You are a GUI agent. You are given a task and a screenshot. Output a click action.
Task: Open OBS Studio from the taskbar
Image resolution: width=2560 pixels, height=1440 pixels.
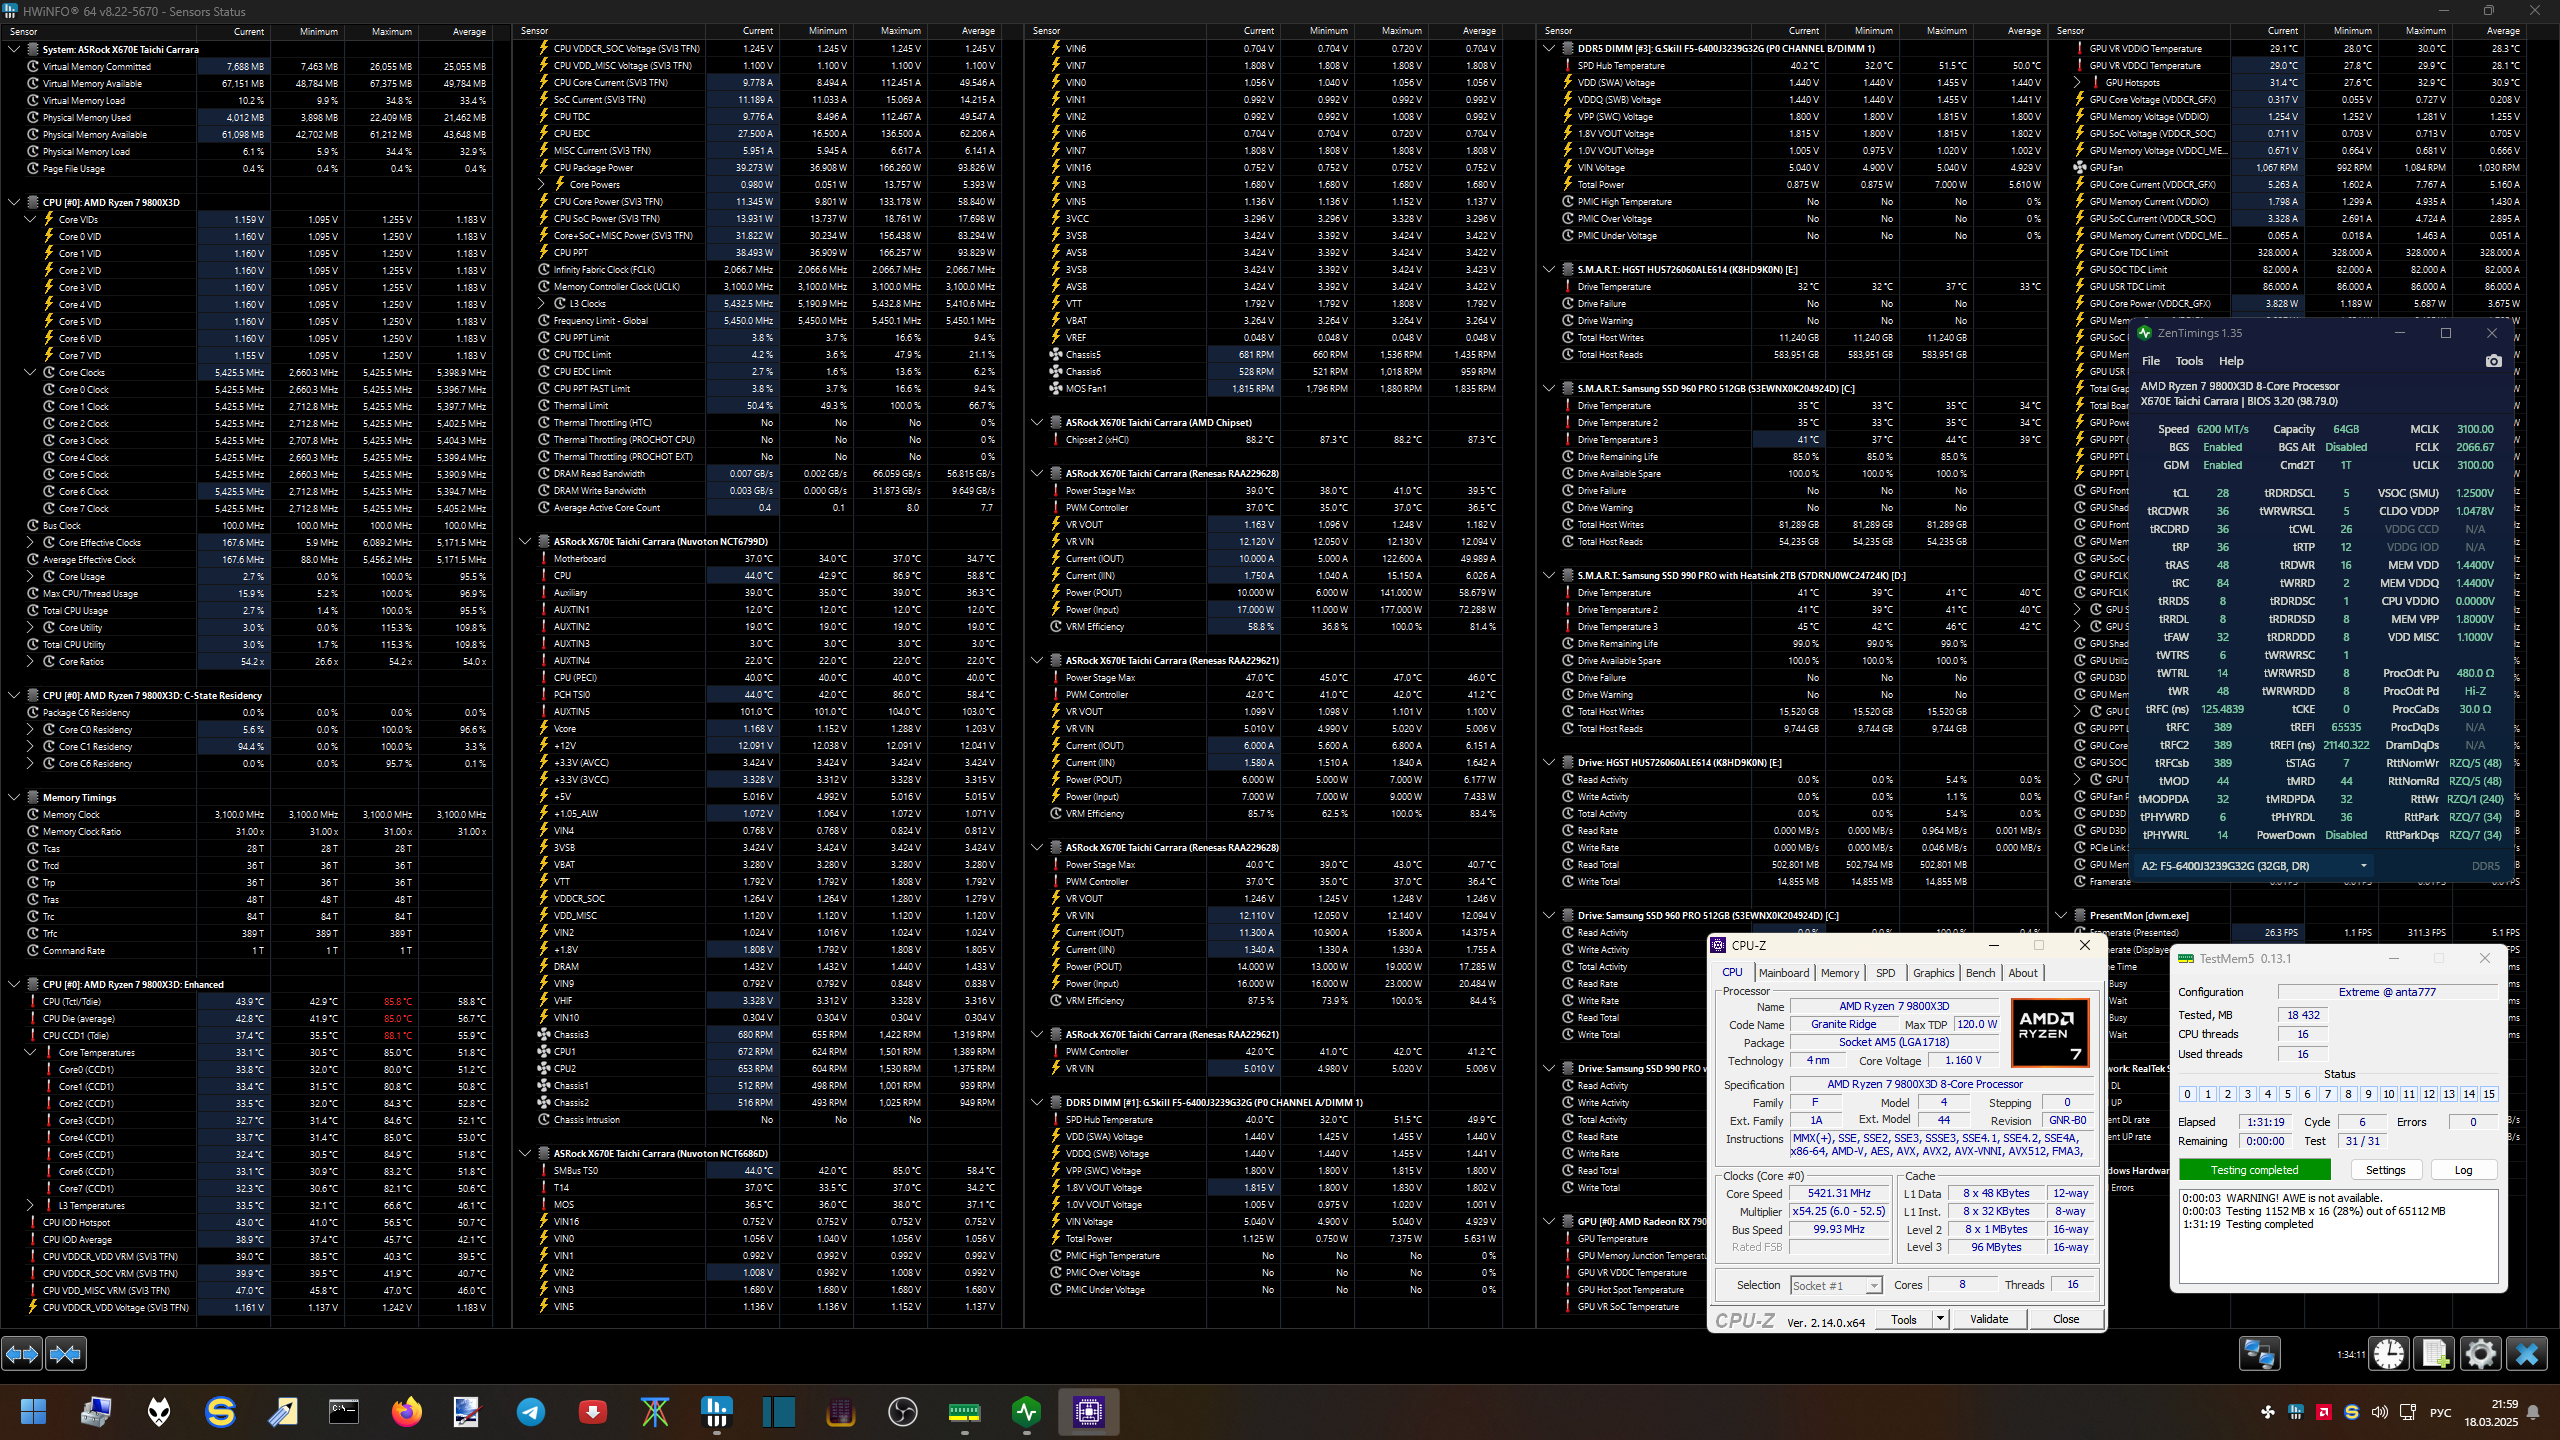(902, 1412)
